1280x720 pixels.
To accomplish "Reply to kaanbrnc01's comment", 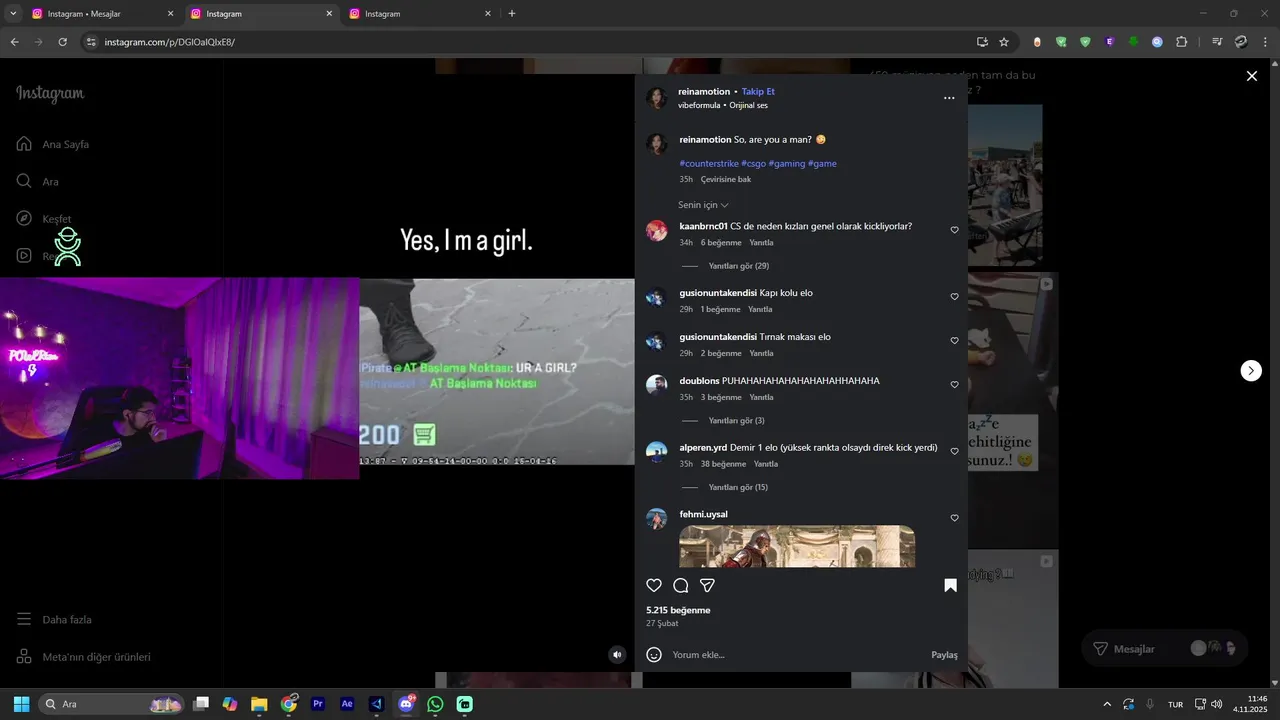I will [x=761, y=243].
